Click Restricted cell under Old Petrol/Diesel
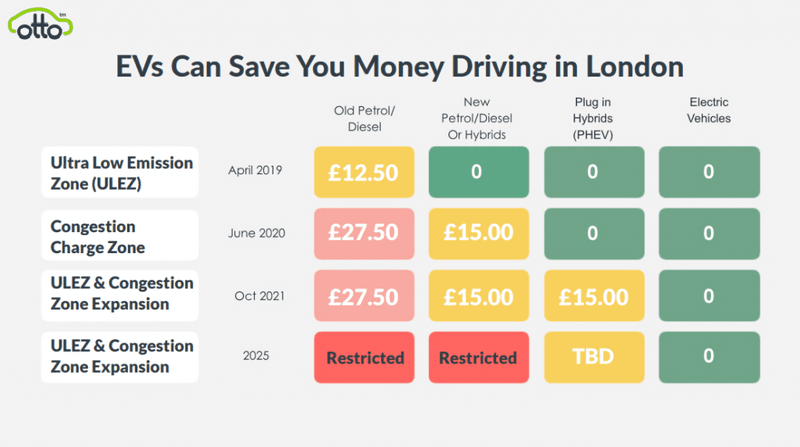The height and width of the screenshot is (447, 800). click(364, 357)
